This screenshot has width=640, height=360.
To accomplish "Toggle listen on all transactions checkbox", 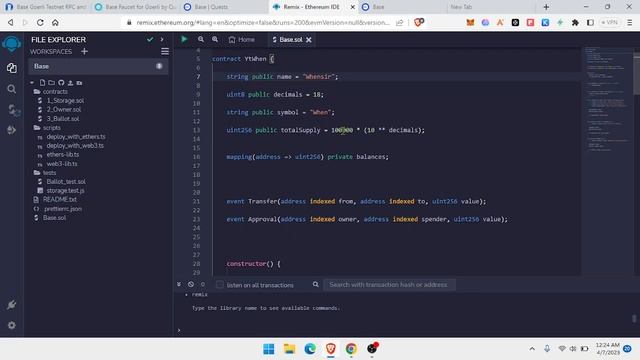I will point(220,284).
